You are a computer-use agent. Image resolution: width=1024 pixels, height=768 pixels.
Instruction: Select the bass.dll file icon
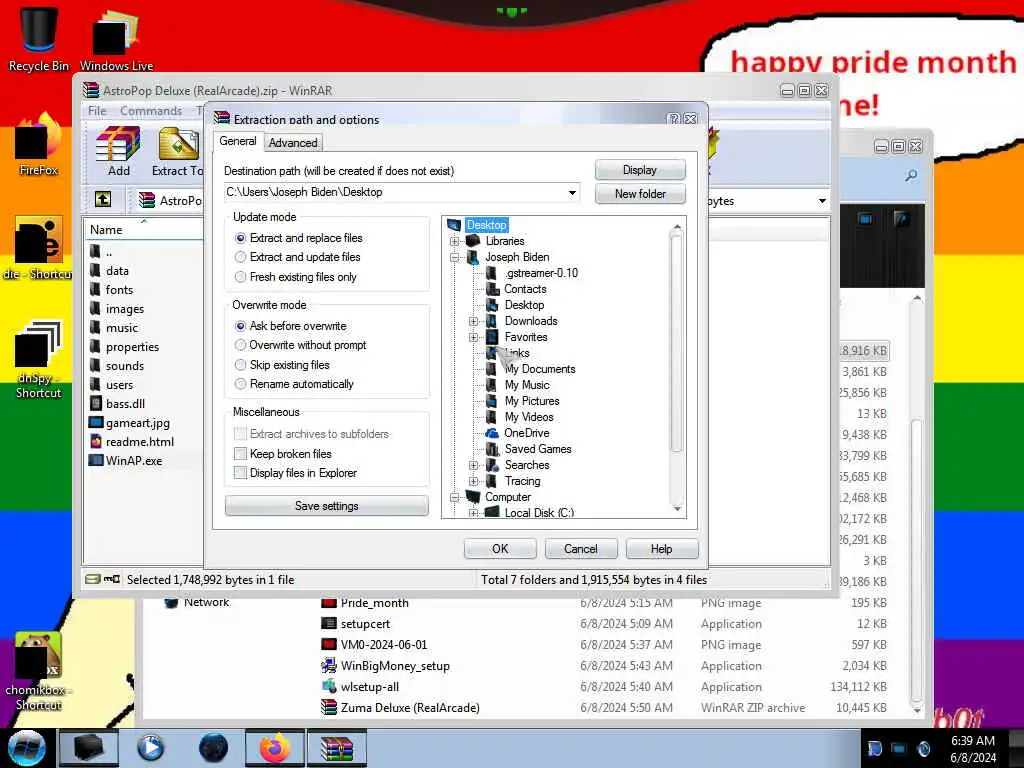tap(95, 404)
